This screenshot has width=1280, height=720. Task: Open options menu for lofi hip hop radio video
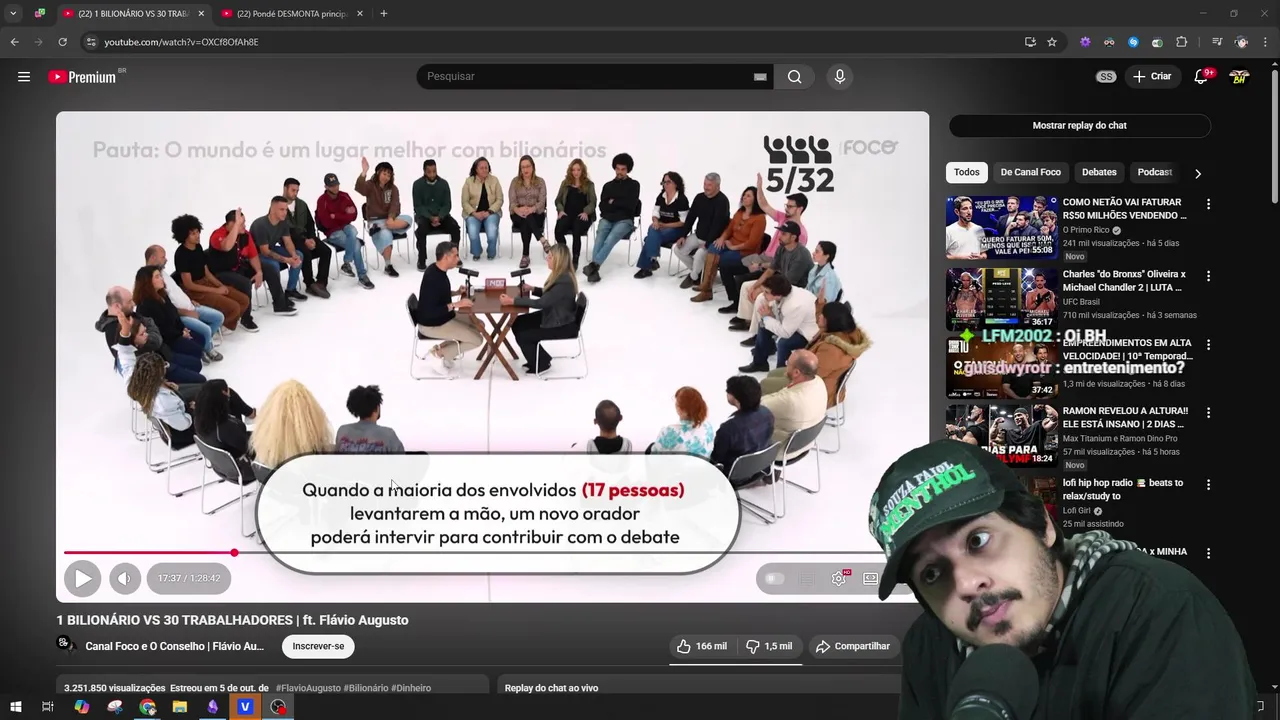[1208, 485]
